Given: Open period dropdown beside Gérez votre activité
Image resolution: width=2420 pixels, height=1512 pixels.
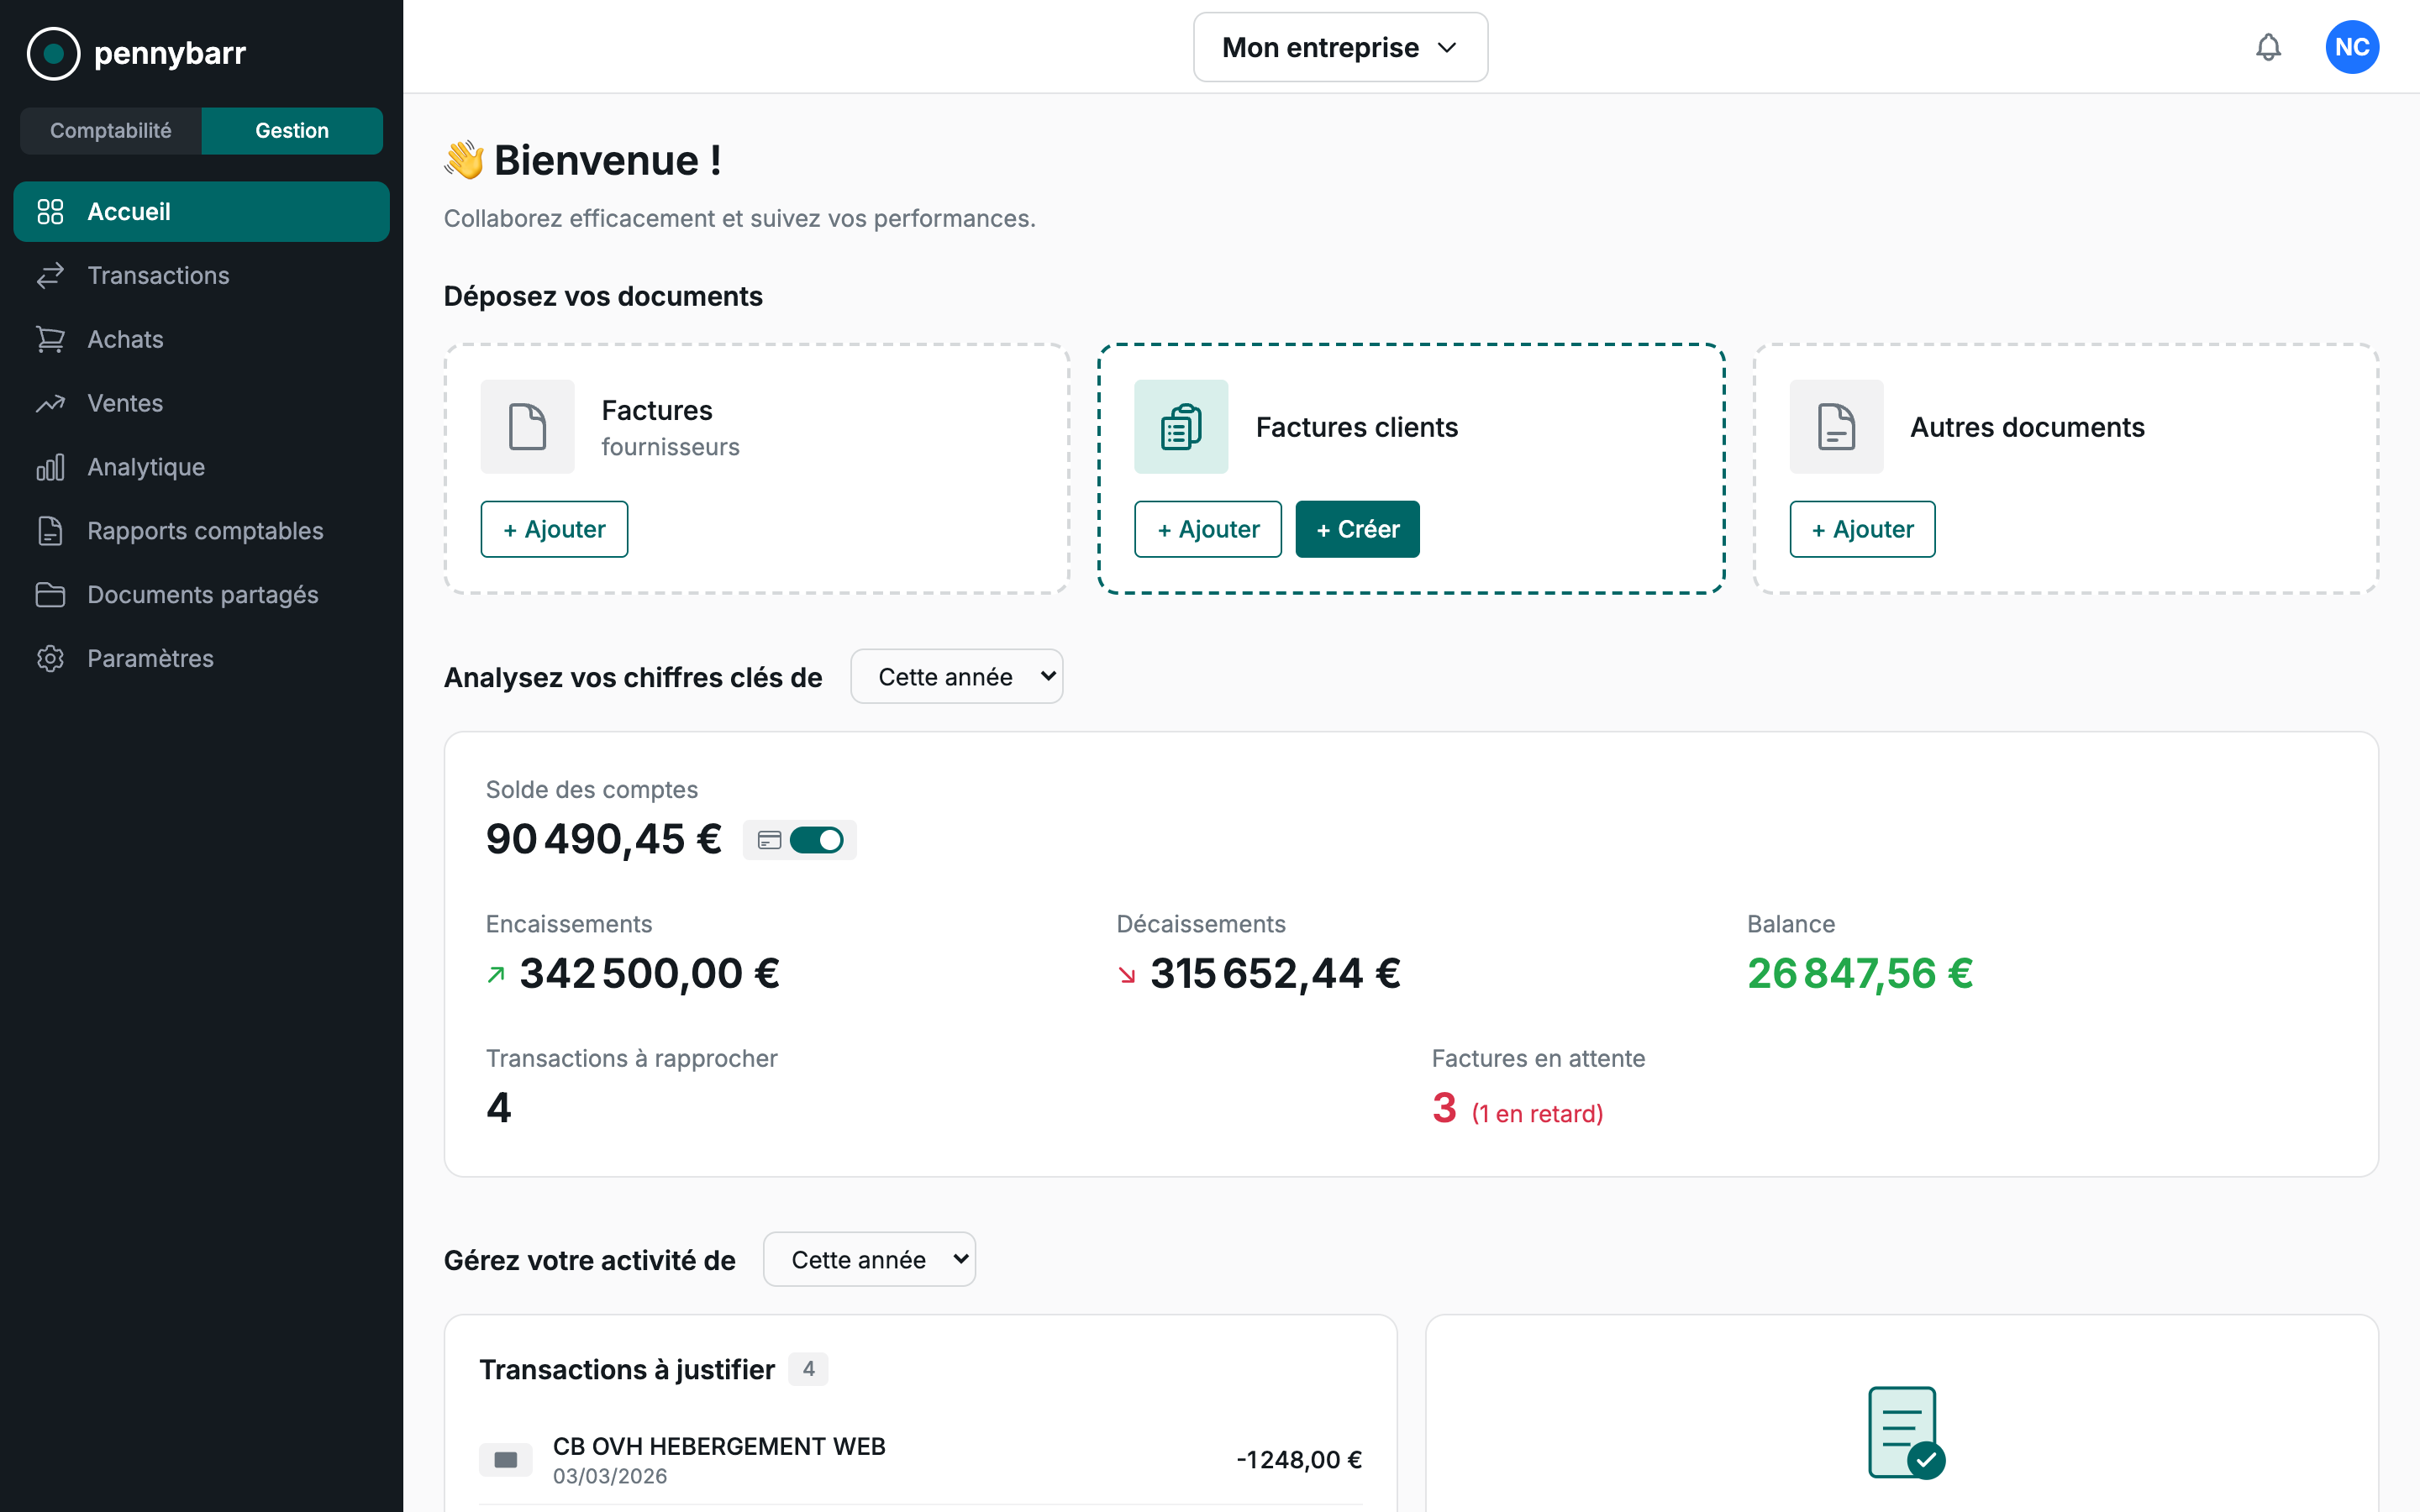Looking at the screenshot, I should point(869,1260).
